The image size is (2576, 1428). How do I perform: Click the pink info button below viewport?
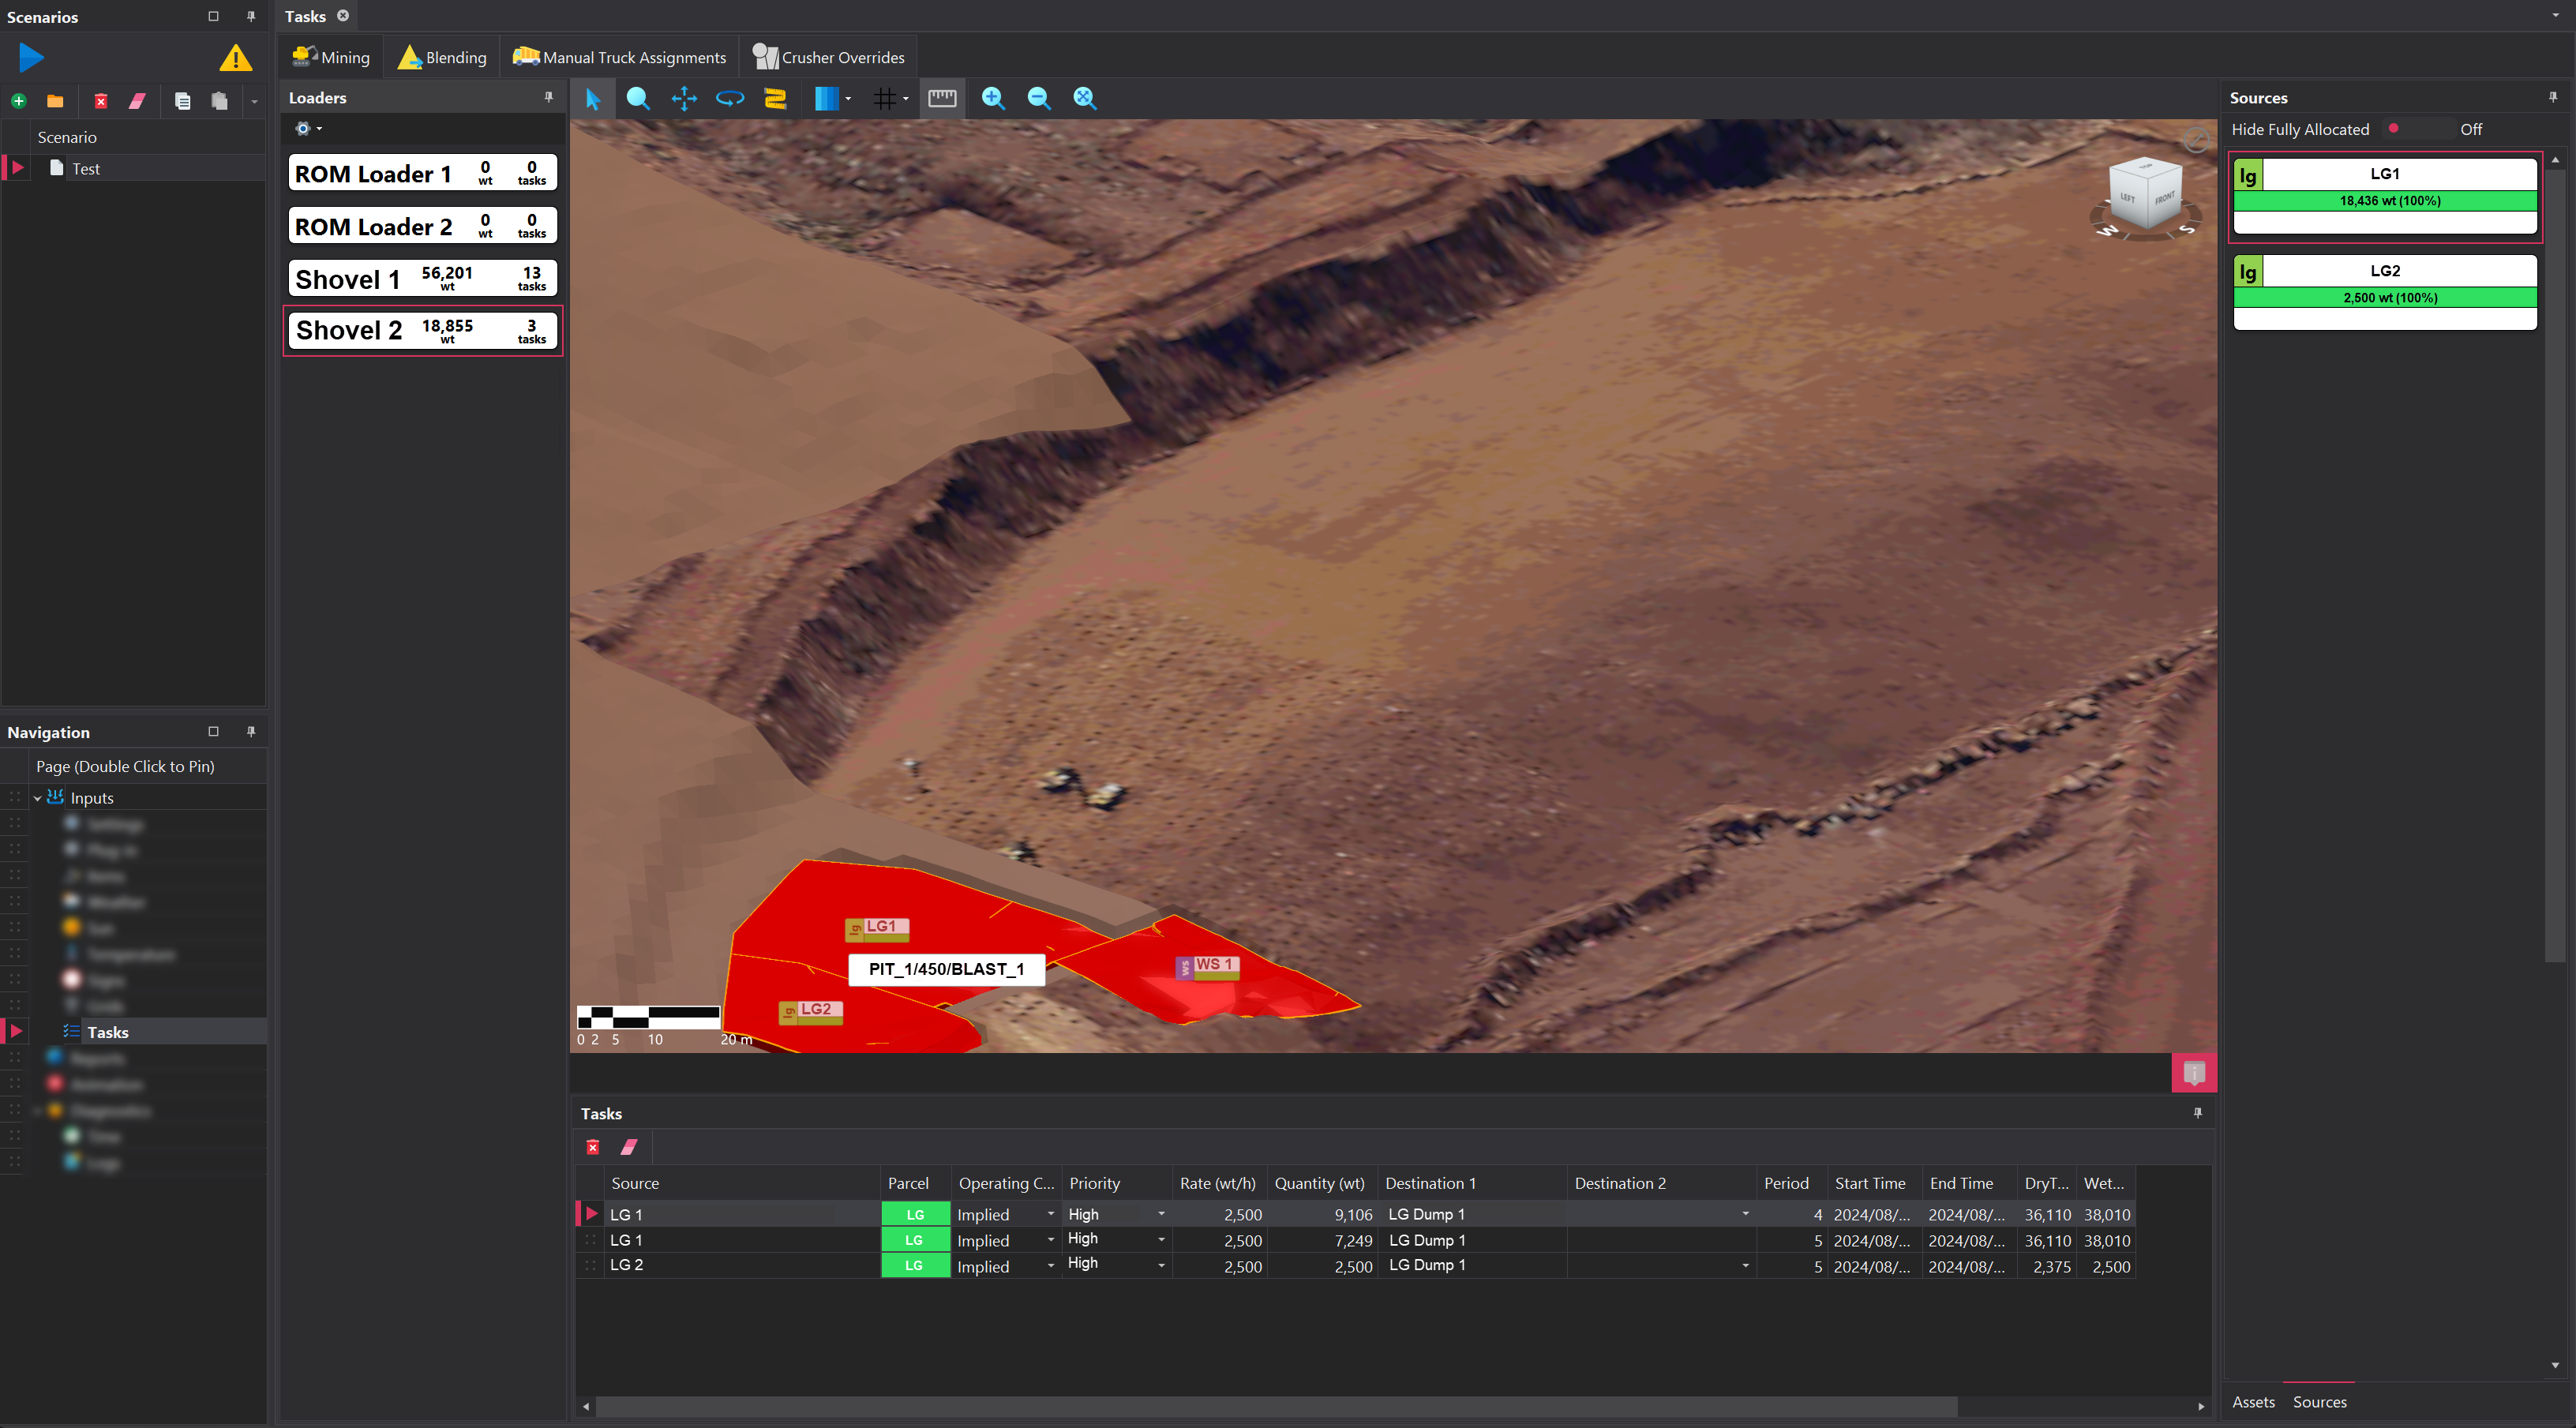point(2193,1073)
